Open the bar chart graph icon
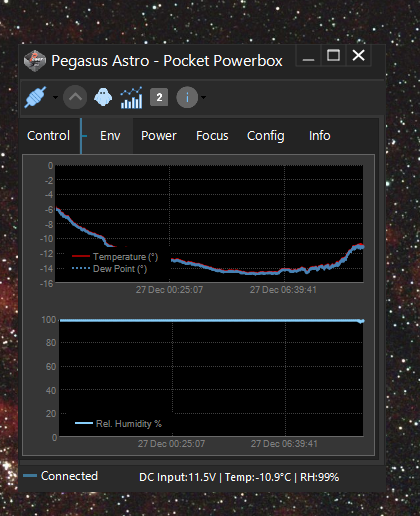420x516 pixels. coord(131,98)
